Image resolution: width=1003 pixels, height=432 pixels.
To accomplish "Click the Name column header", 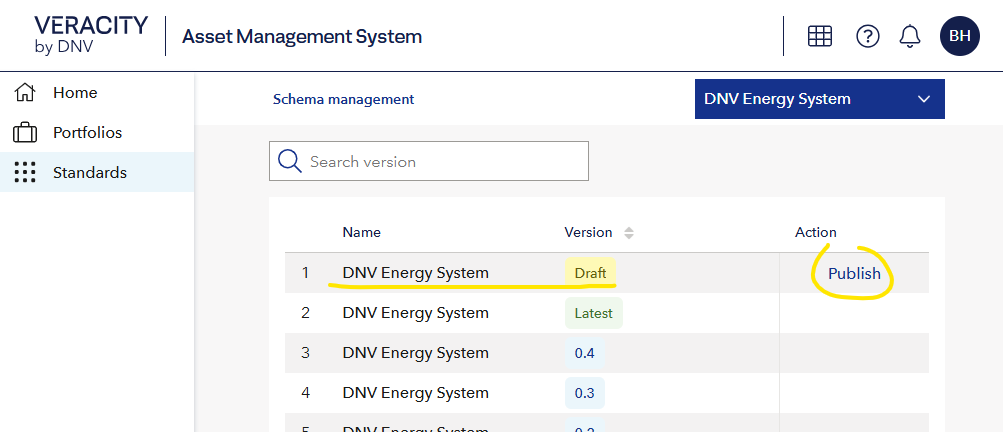I will [x=361, y=232].
